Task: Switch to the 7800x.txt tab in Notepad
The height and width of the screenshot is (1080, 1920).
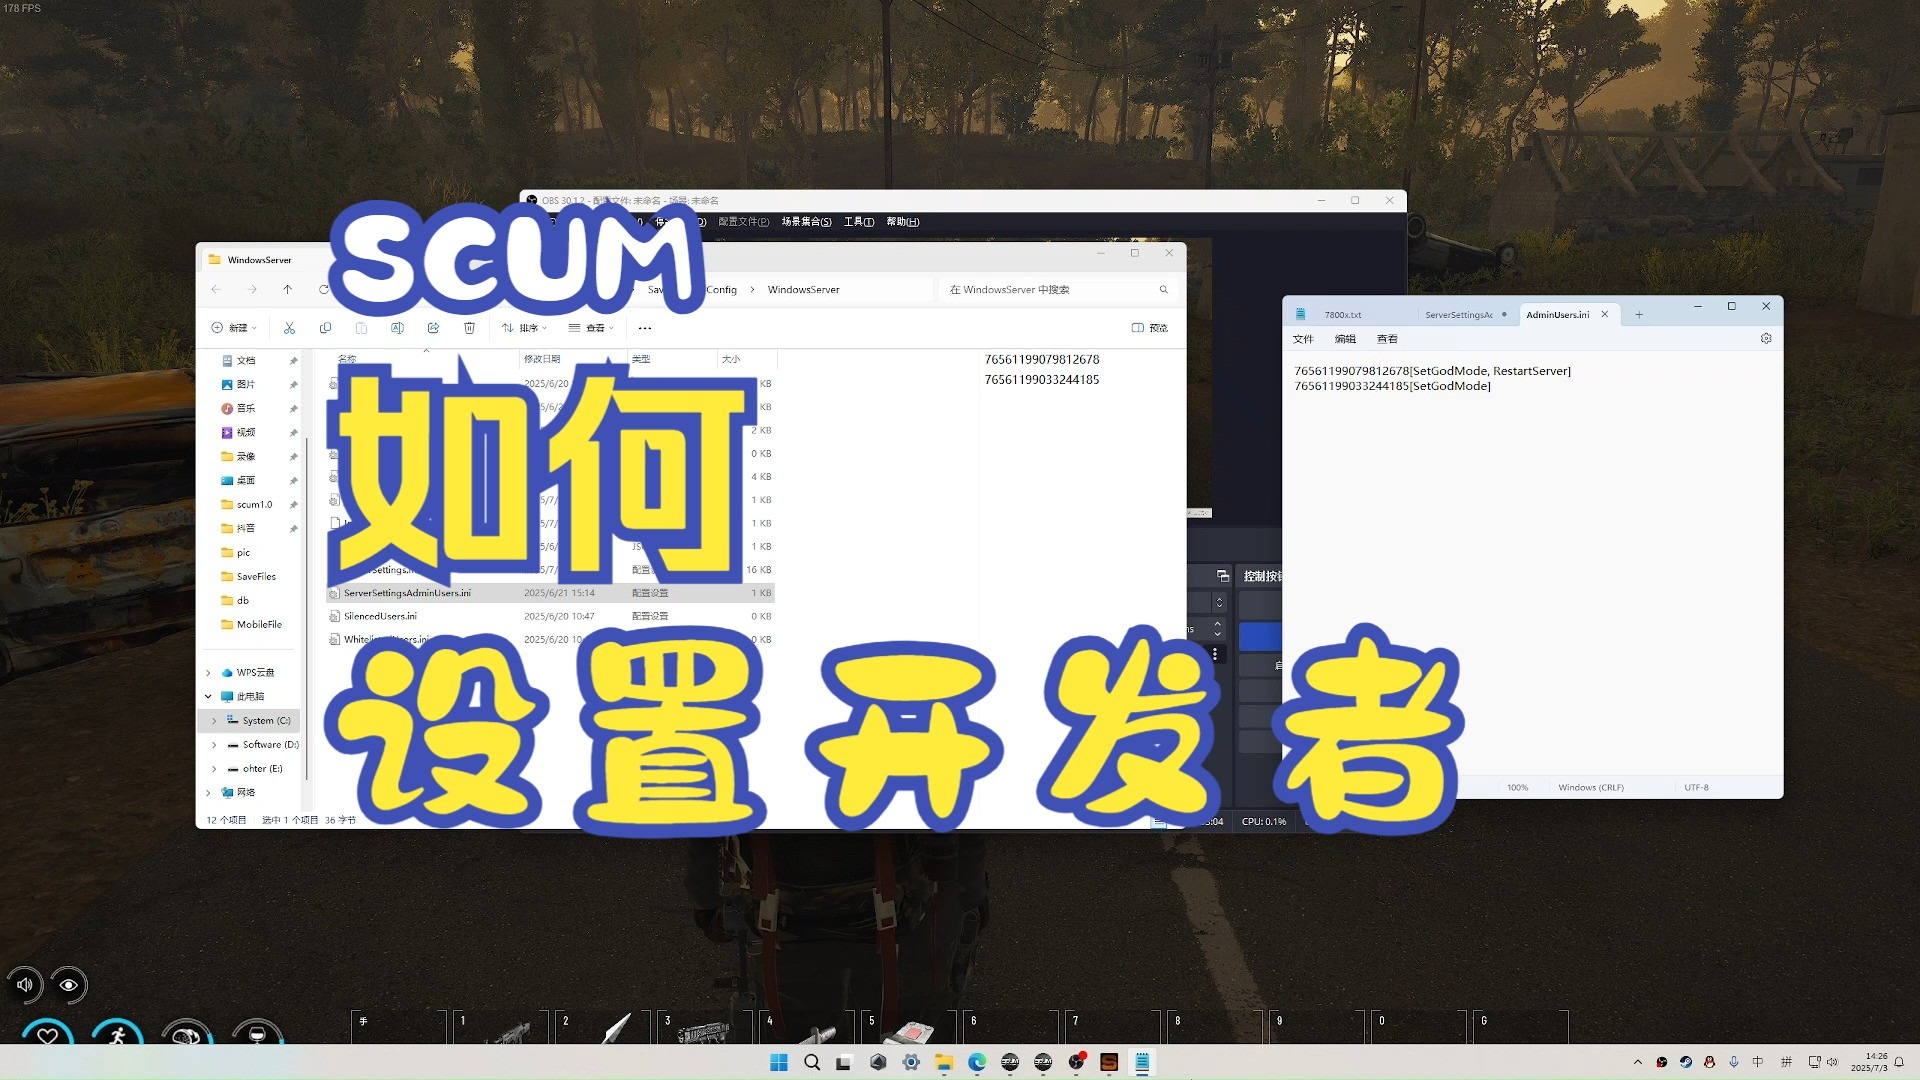Action: coord(1342,314)
